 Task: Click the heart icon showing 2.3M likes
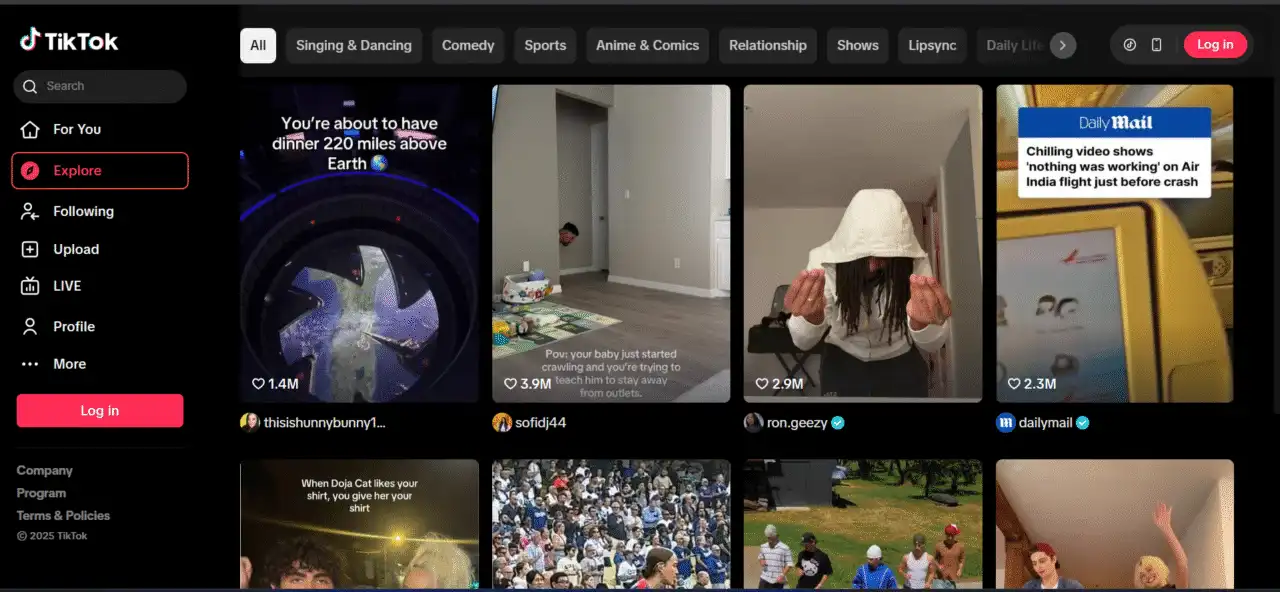pos(1014,384)
